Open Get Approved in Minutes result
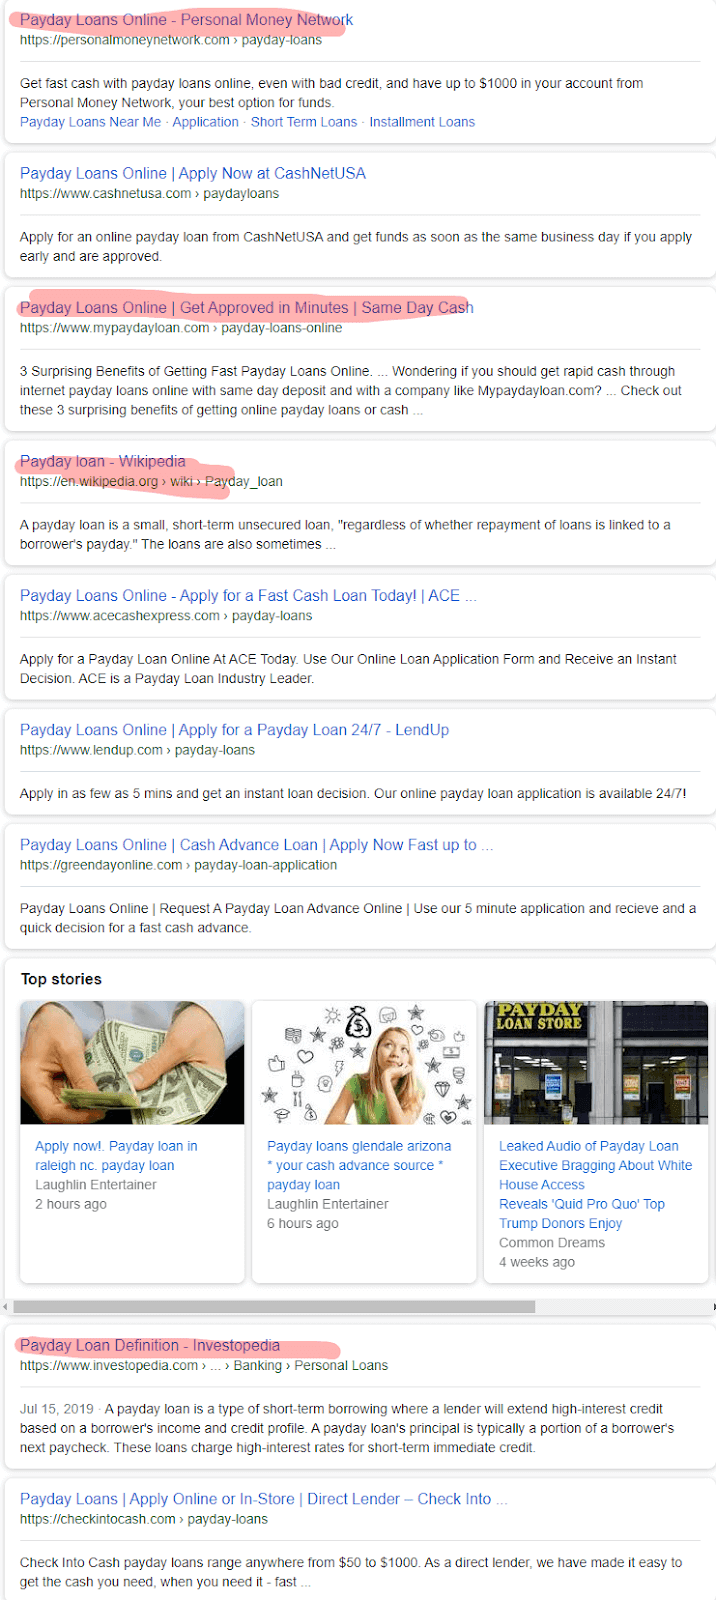This screenshot has height=1600, width=716. 246,308
